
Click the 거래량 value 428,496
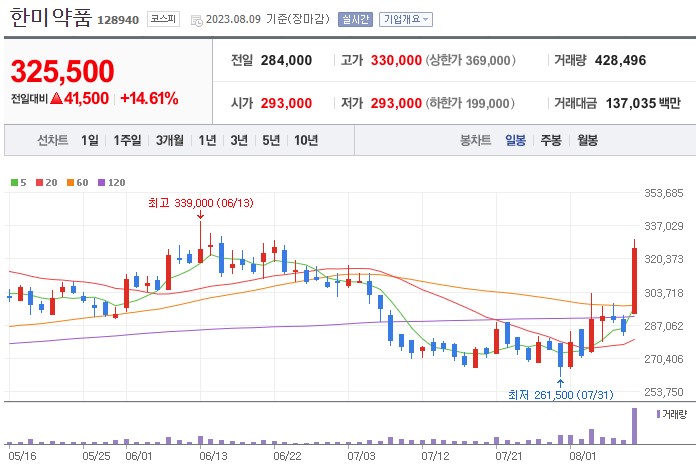621,60
